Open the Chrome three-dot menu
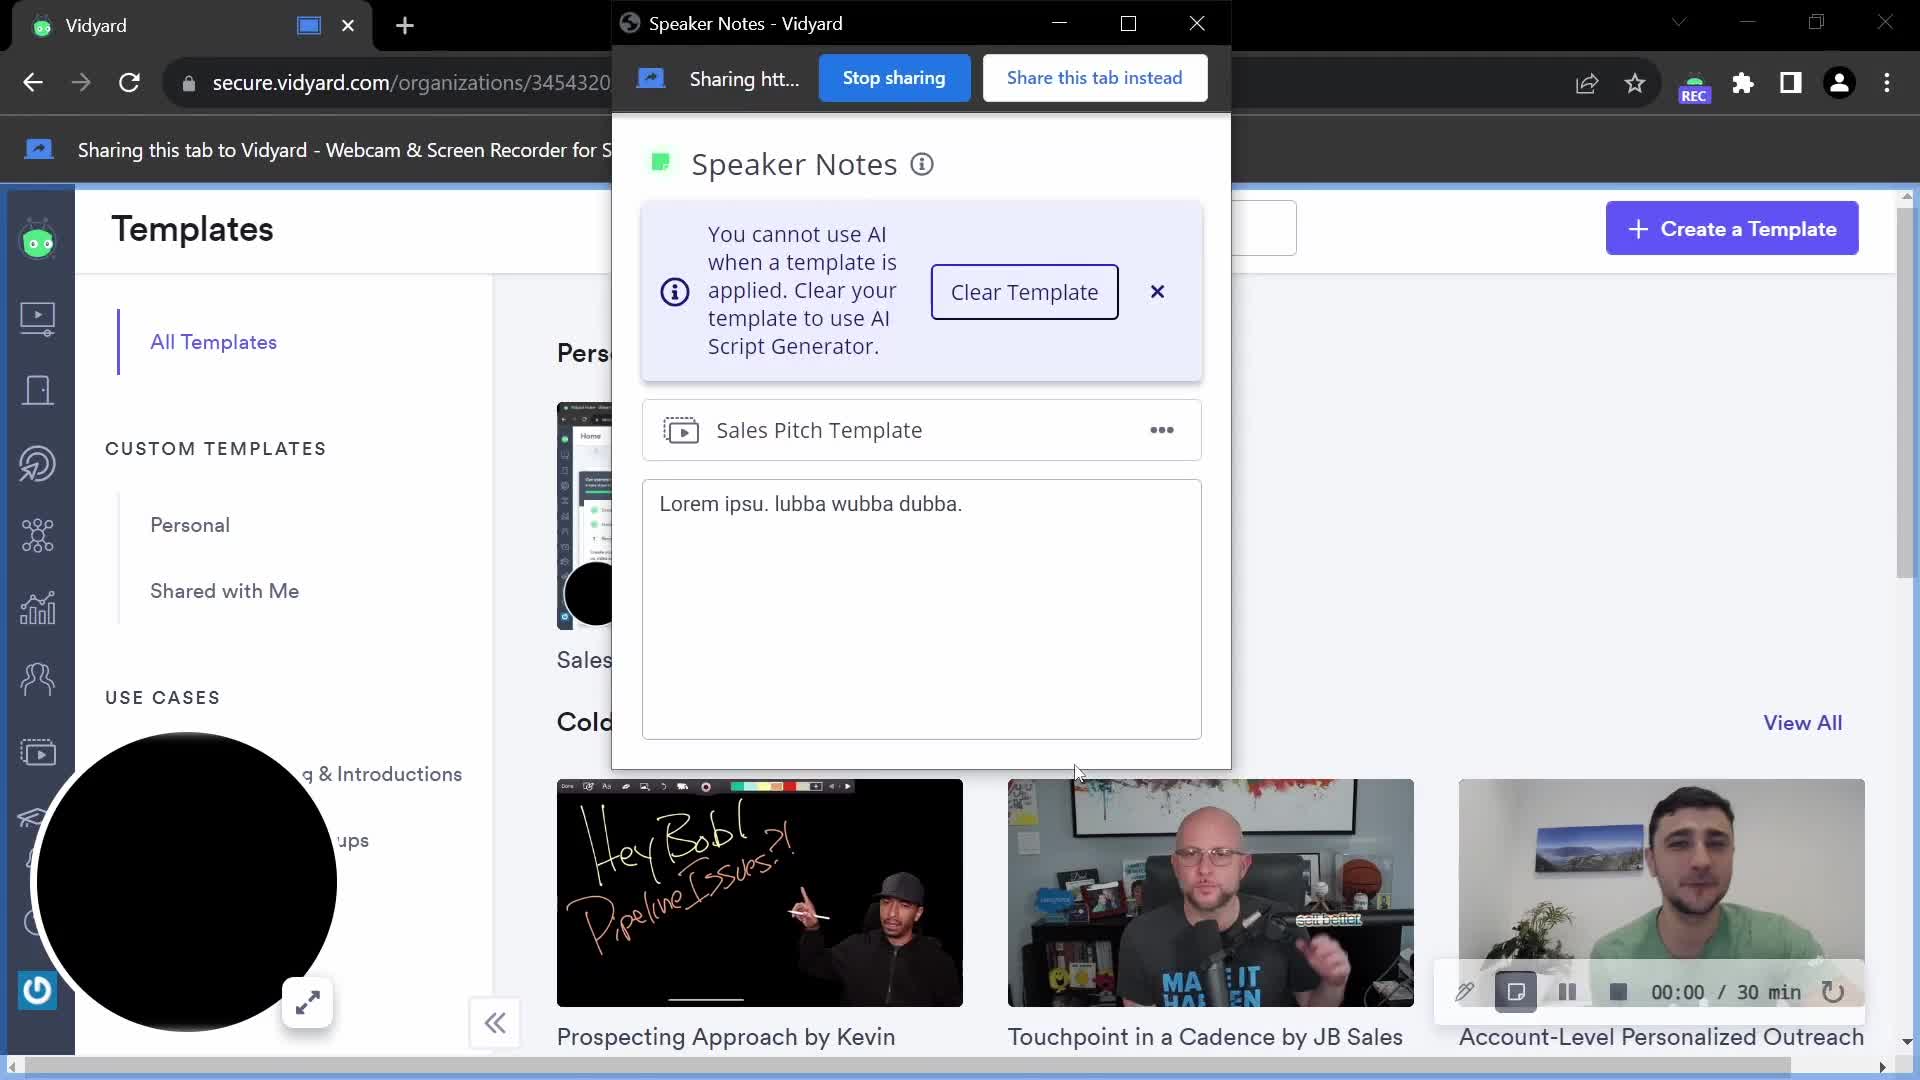This screenshot has width=1920, height=1080. click(x=1887, y=83)
